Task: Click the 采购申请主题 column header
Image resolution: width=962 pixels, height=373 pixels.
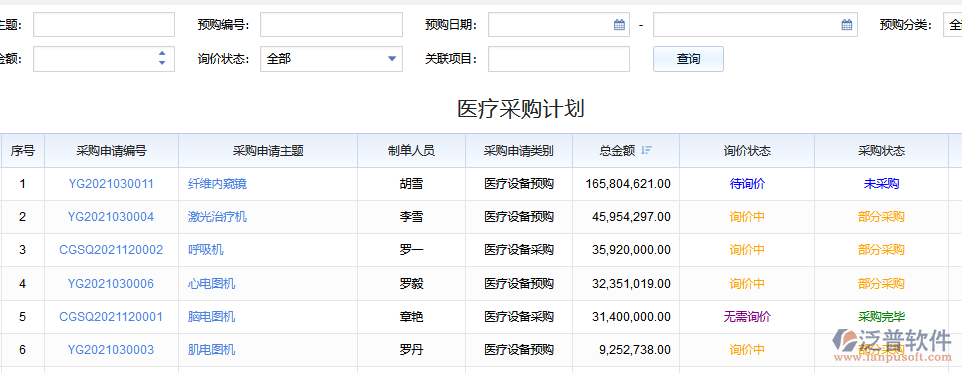Action: [268, 150]
